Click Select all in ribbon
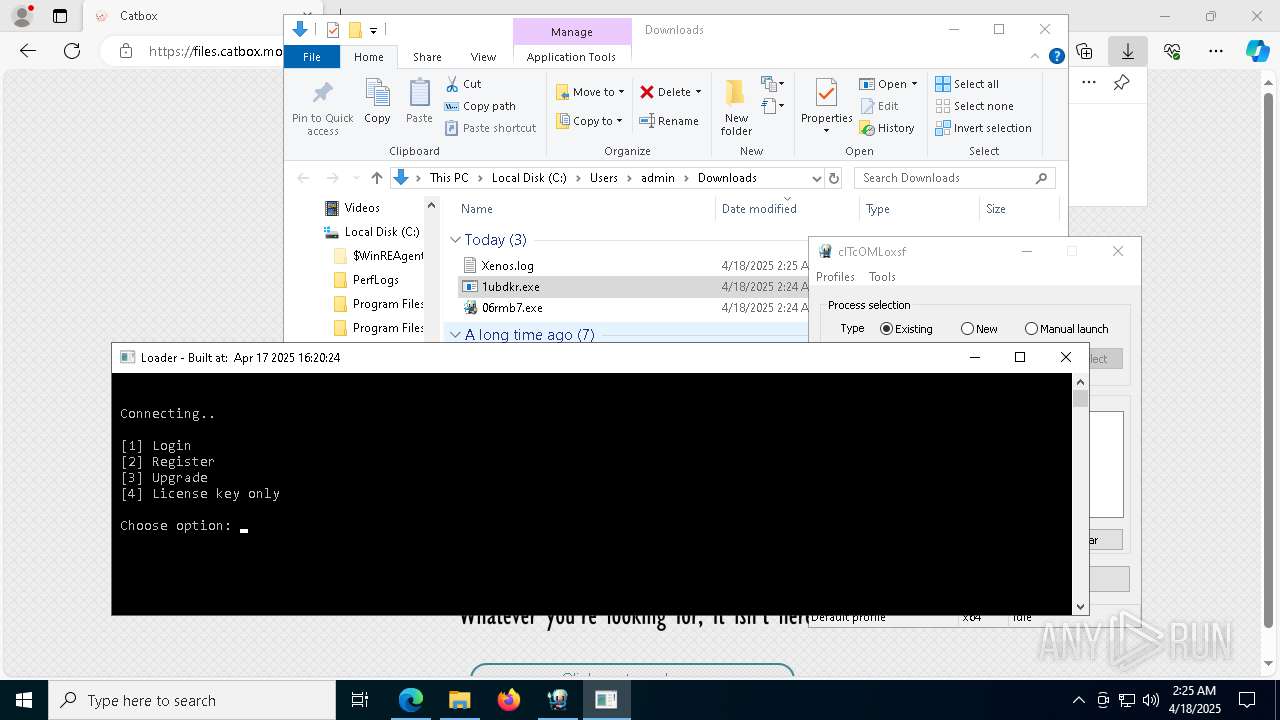1280x720 pixels. tap(967, 84)
